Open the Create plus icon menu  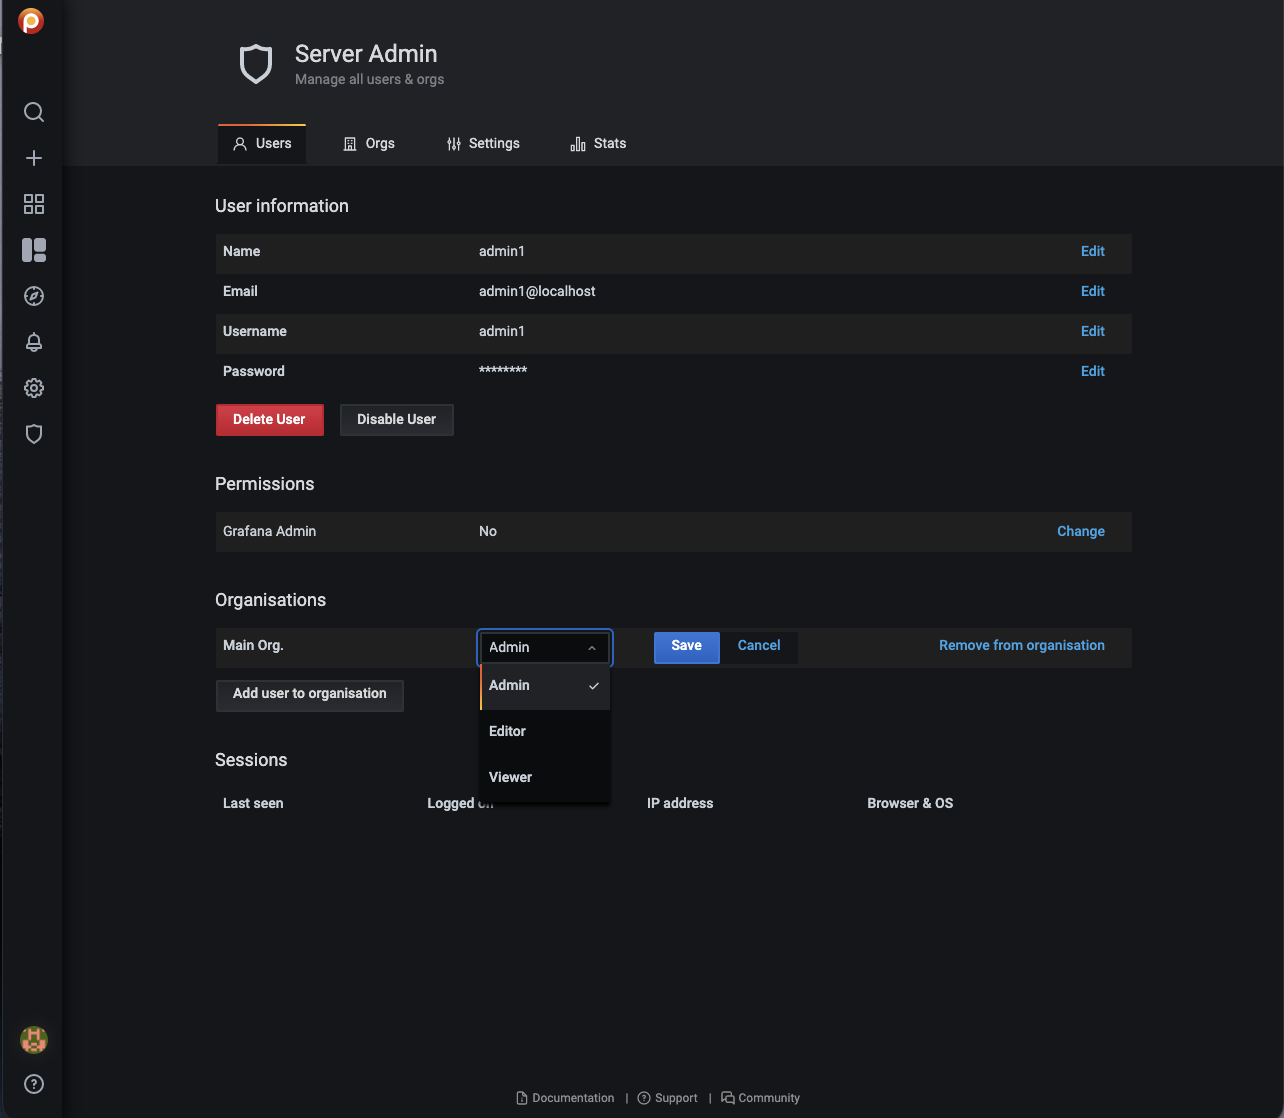click(34, 158)
